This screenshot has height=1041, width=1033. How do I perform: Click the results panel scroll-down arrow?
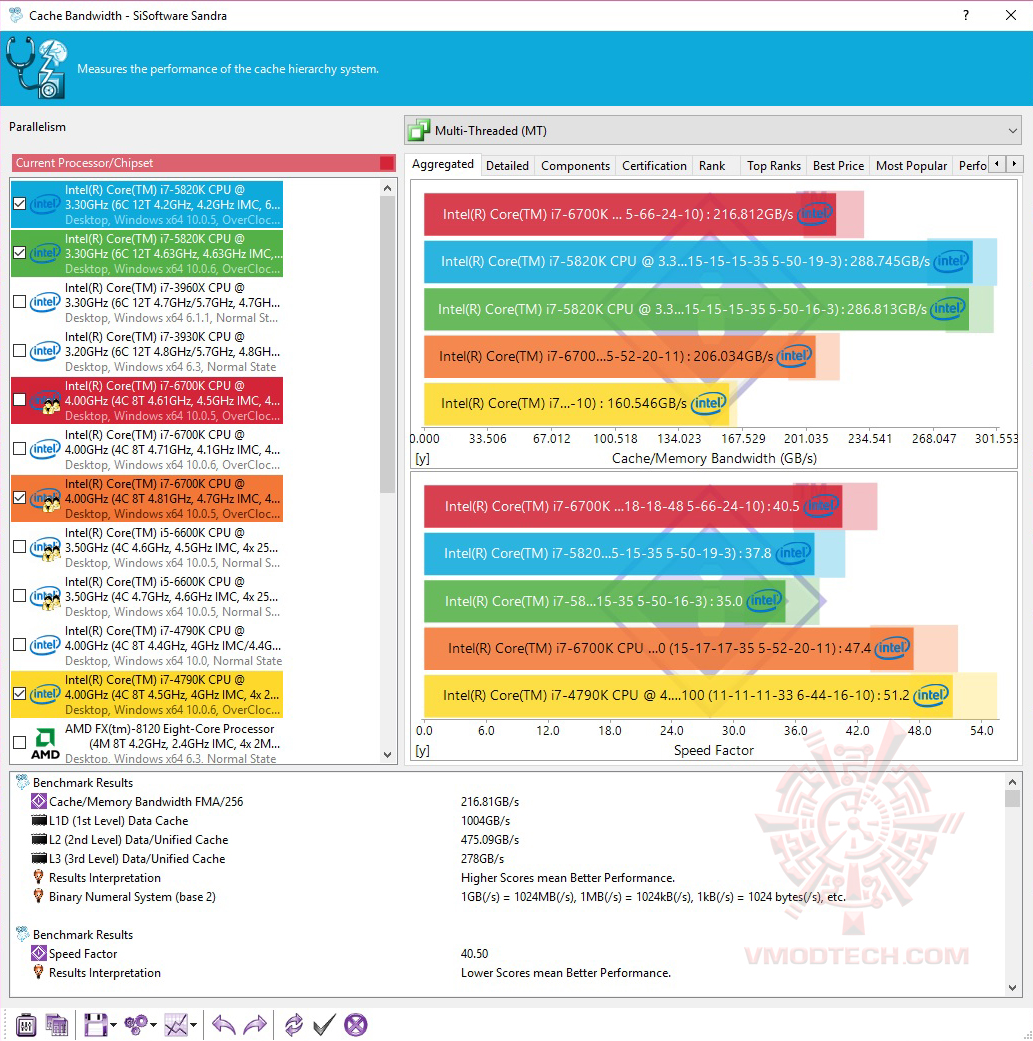(1012, 988)
